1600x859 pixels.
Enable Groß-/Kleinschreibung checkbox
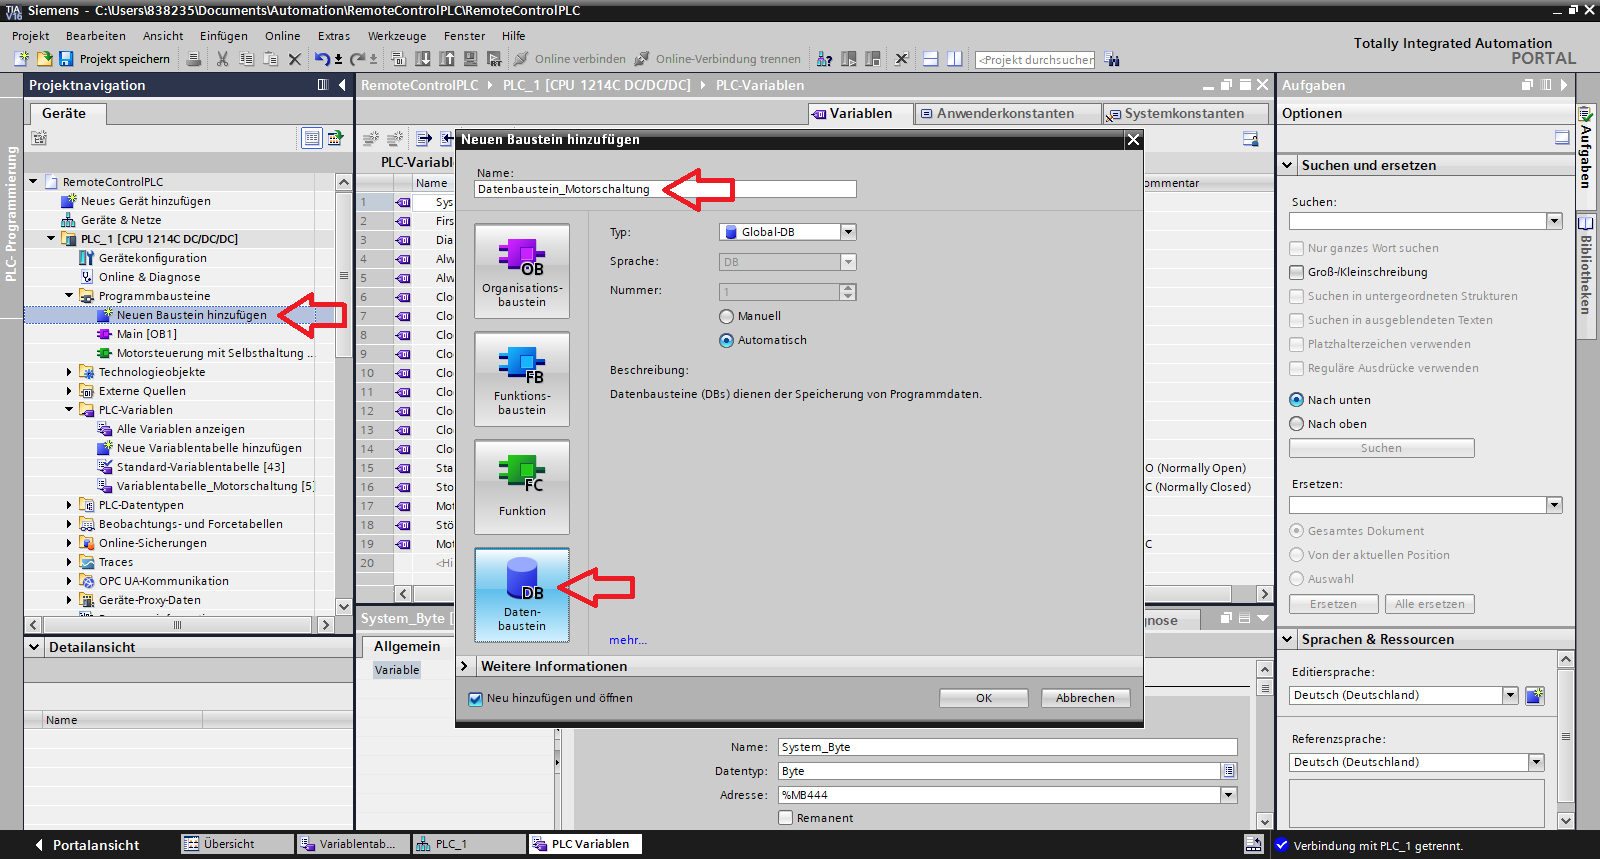point(1297,272)
